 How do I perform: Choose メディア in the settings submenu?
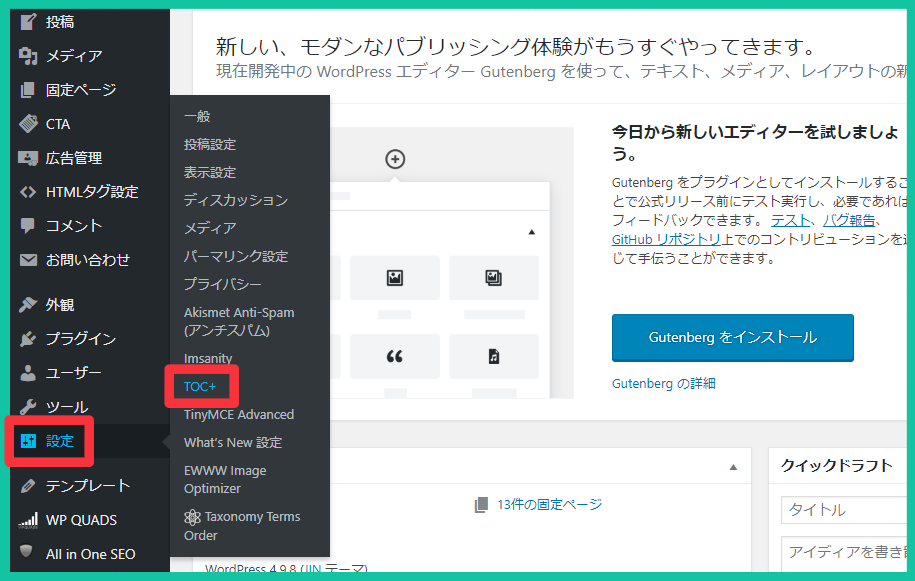[210, 228]
